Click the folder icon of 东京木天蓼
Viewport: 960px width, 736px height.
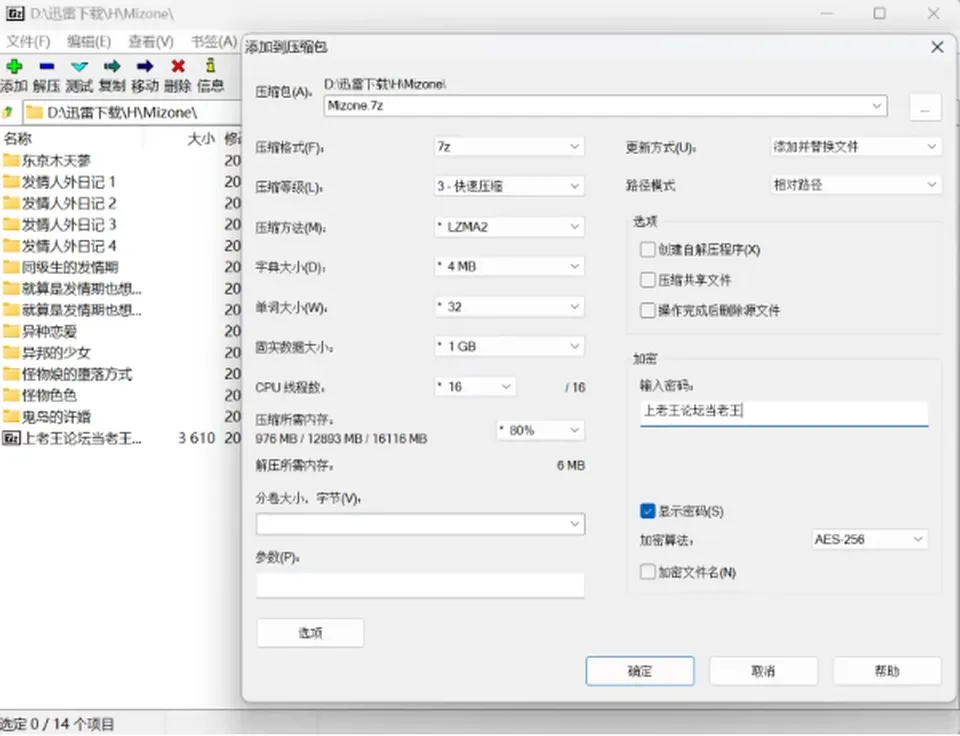pyautogui.click(x=11, y=161)
